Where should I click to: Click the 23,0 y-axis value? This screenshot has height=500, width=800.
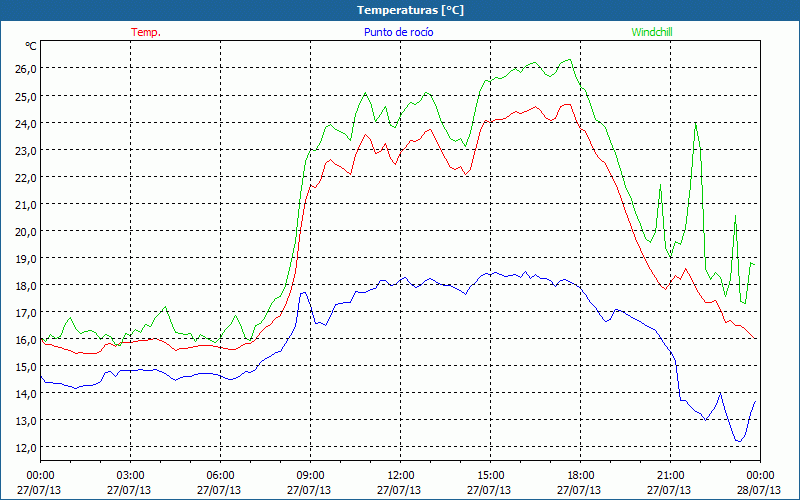click(x=26, y=150)
